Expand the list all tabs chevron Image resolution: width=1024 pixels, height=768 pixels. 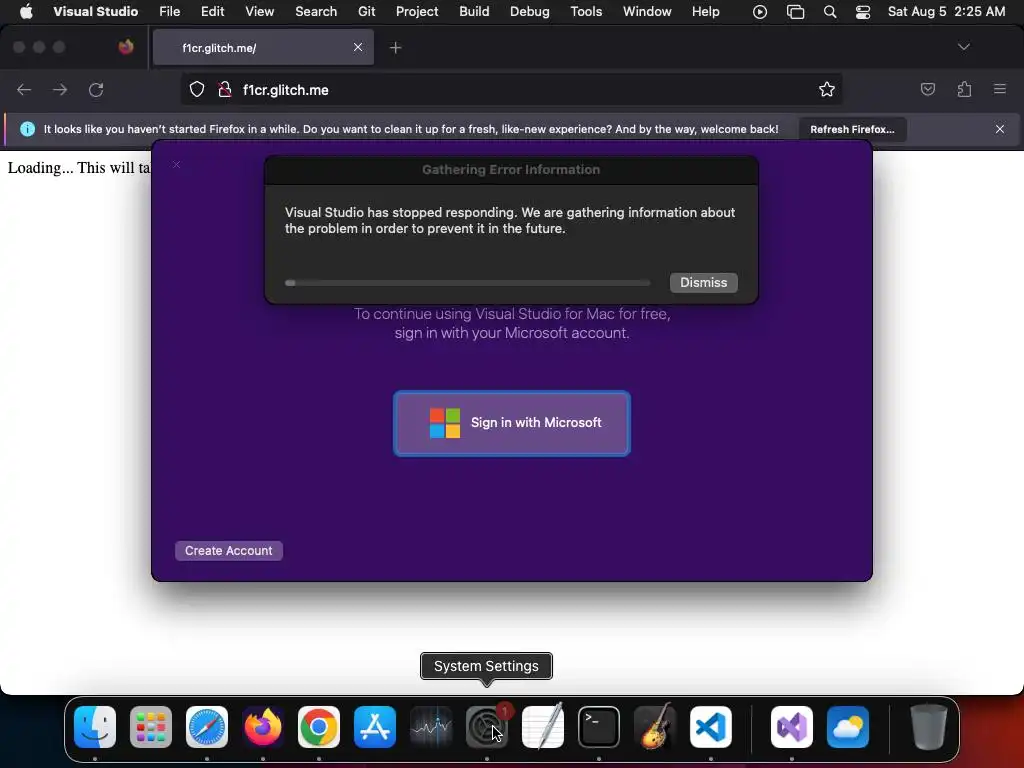964,47
